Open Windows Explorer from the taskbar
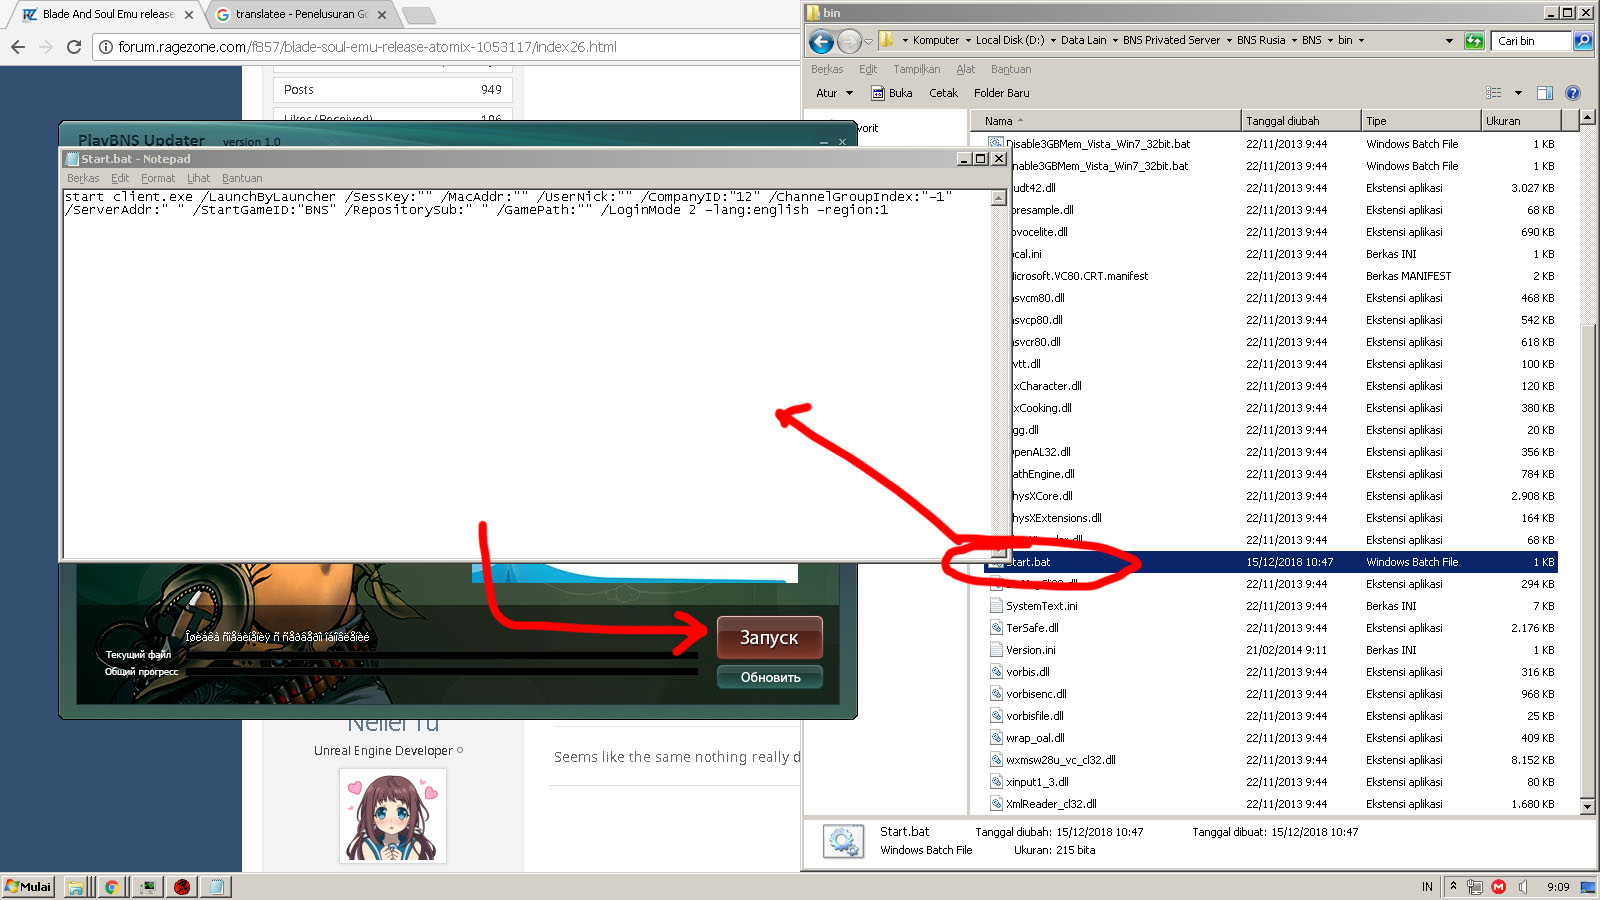 click(x=75, y=887)
